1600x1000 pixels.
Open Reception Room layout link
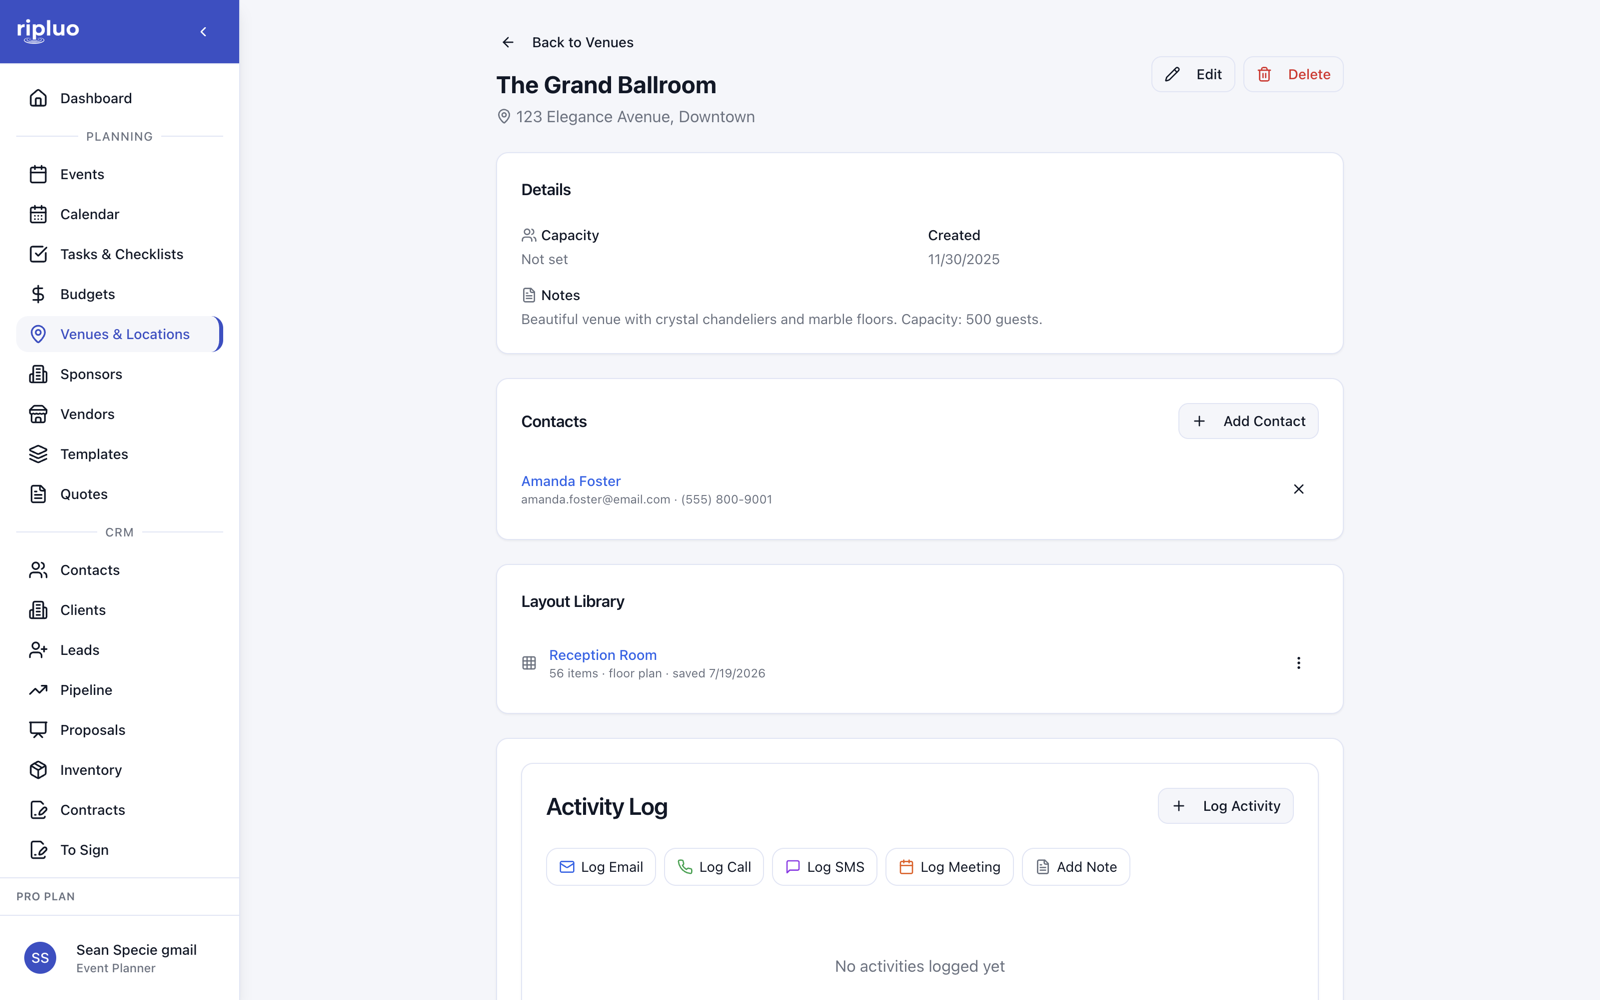[603, 655]
